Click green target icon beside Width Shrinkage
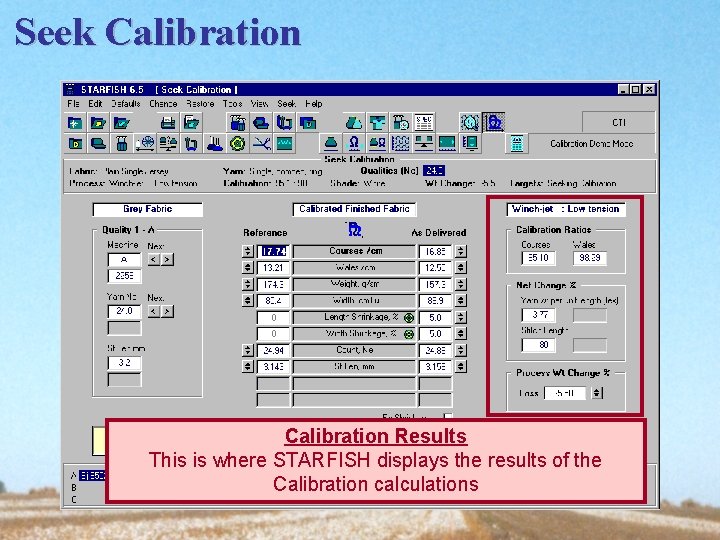Viewport: 720px width, 540px height. (x=409, y=334)
